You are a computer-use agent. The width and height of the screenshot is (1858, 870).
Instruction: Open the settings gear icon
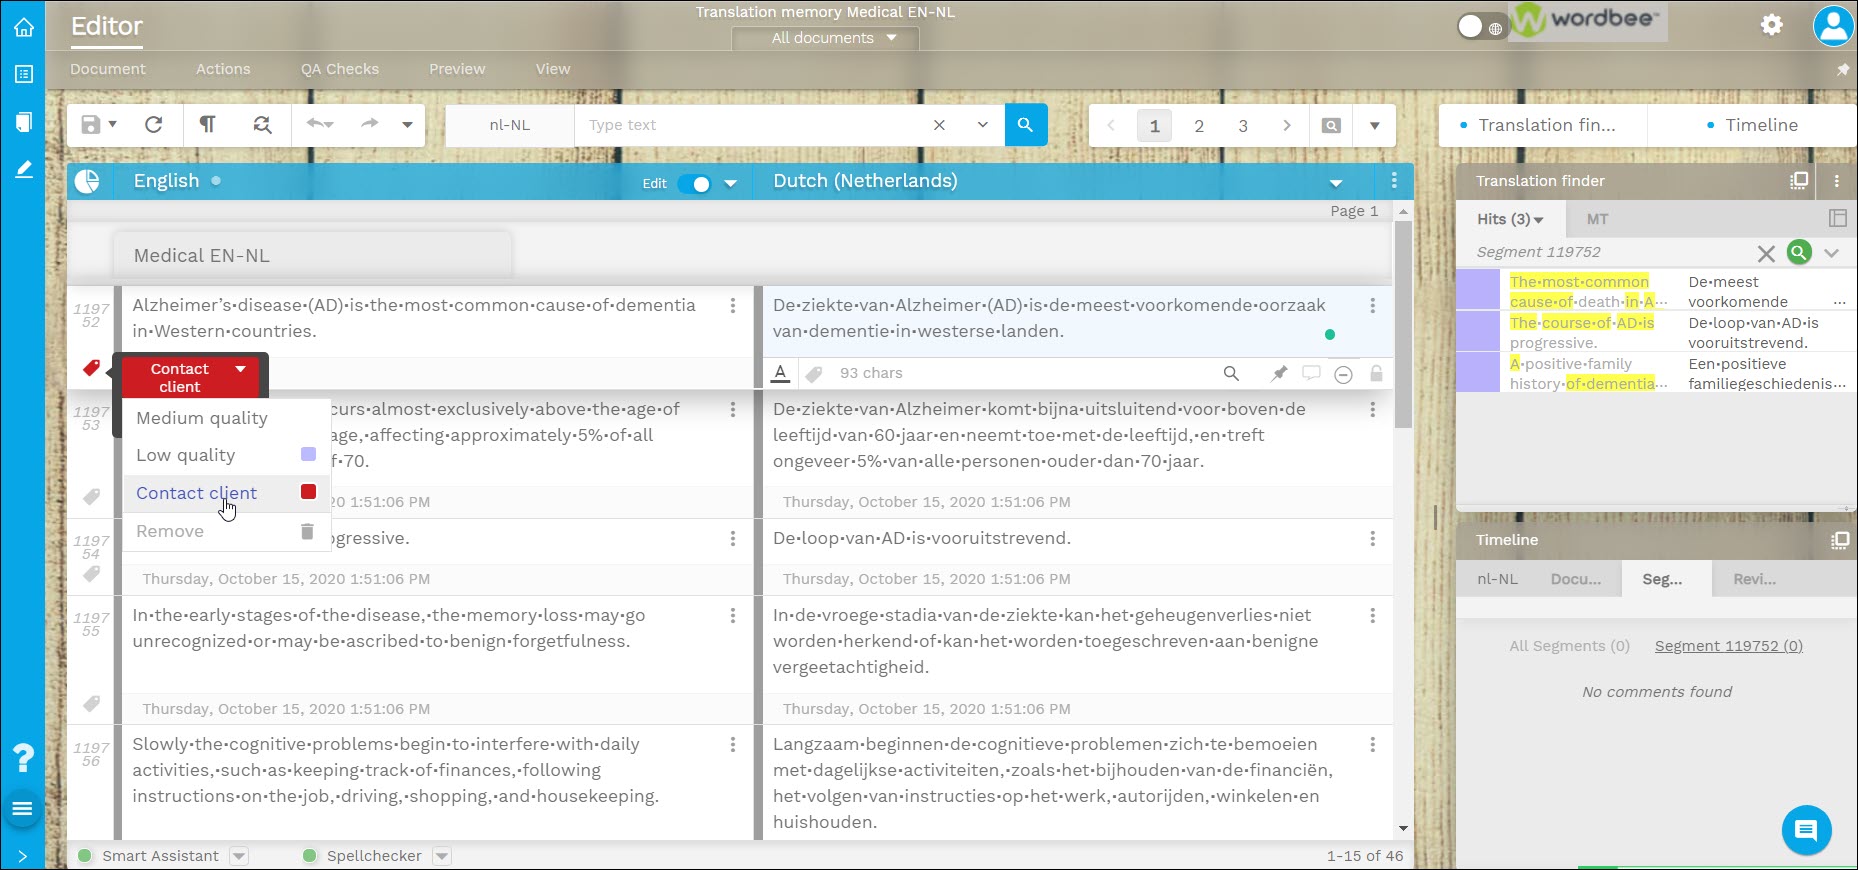point(1771,25)
